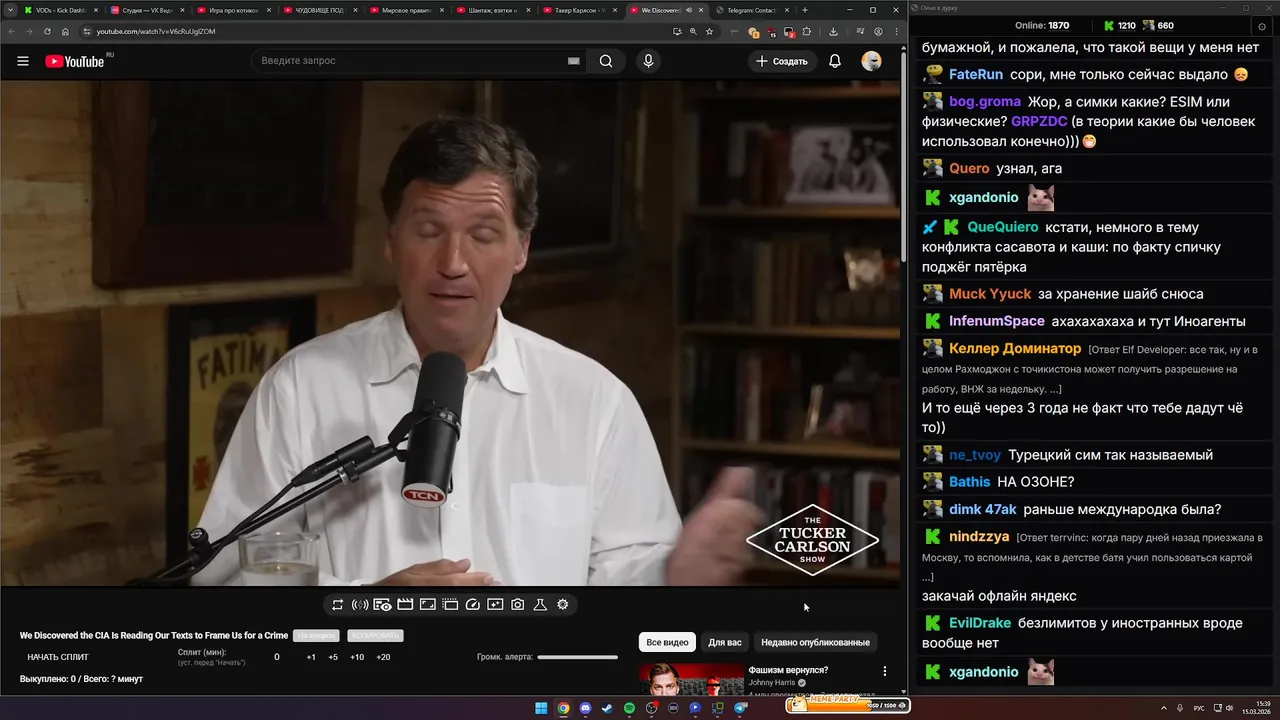The width and height of the screenshot is (1280, 720).
Task: Reload the page in the browser
Action: tap(46, 31)
